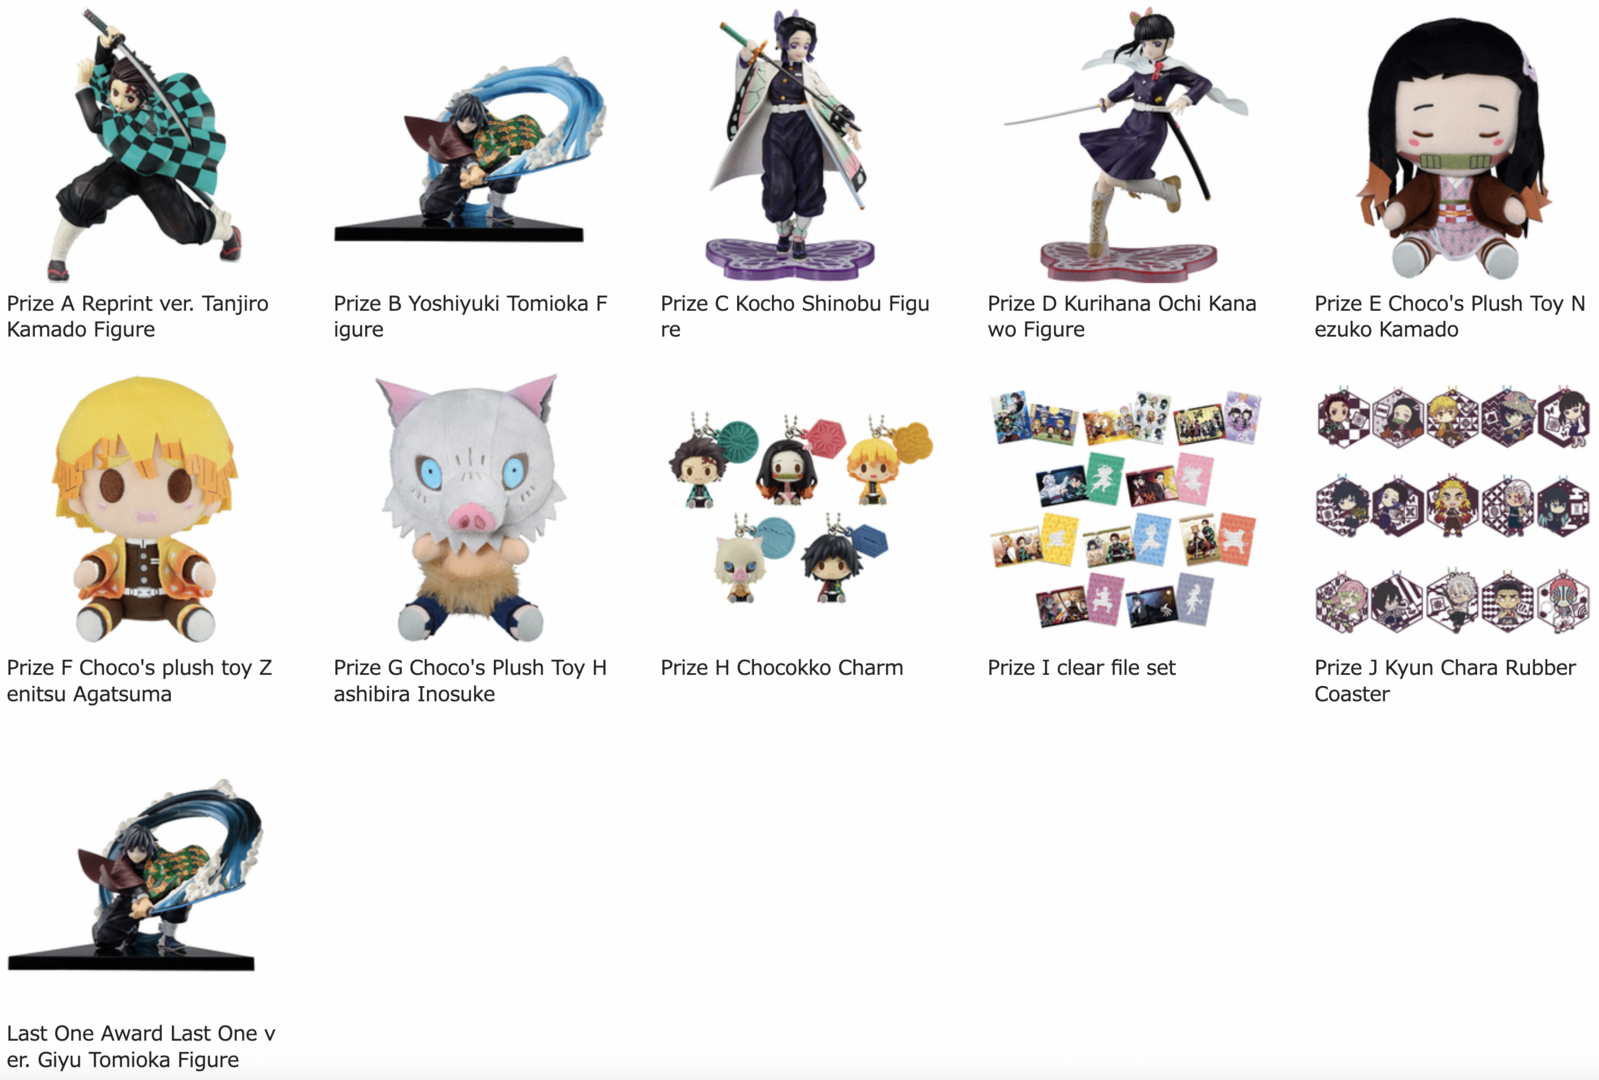Click the Kyun Chara Rubber Coaster image
The height and width of the screenshot is (1080, 1599).
tap(1452, 509)
